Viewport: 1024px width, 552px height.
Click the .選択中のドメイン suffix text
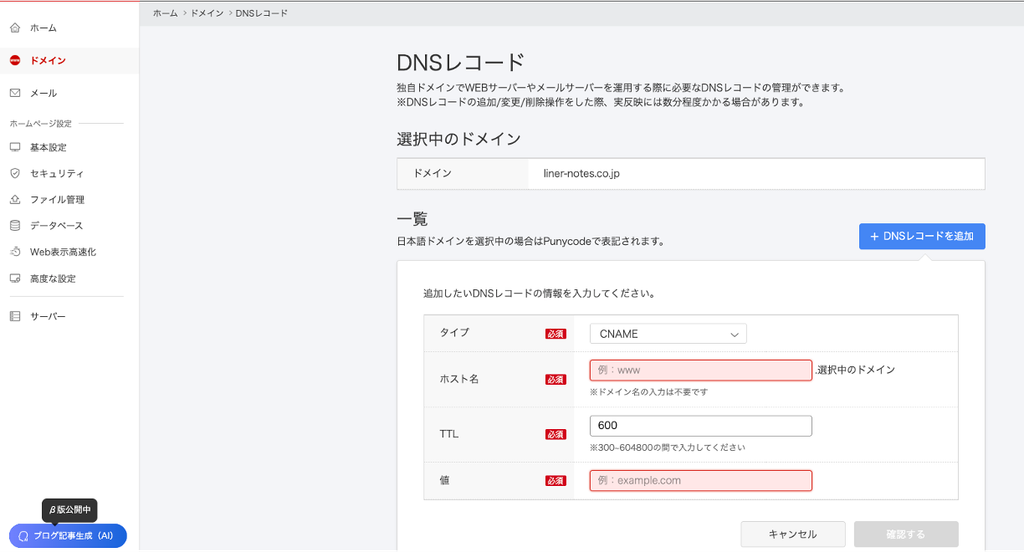(x=856, y=370)
